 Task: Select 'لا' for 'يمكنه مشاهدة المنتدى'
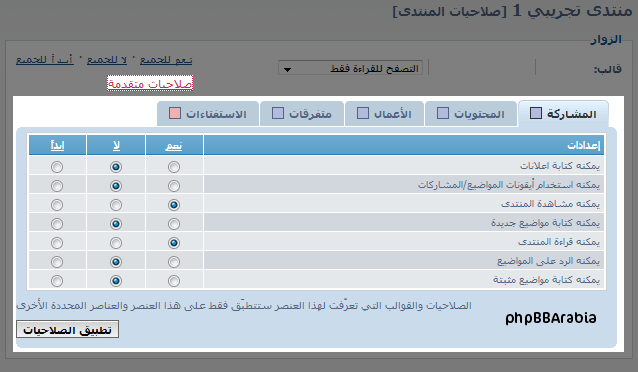pos(116,205)
